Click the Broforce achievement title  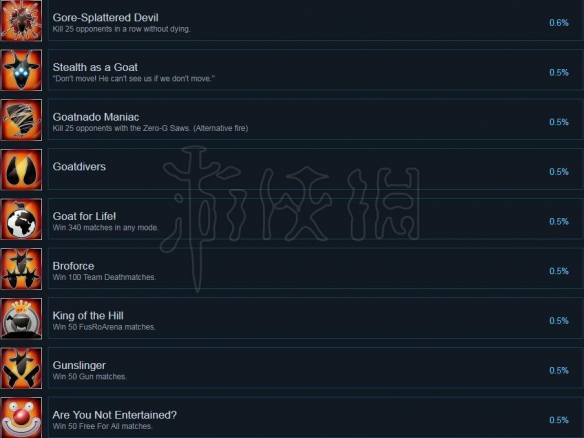[73, 266]
